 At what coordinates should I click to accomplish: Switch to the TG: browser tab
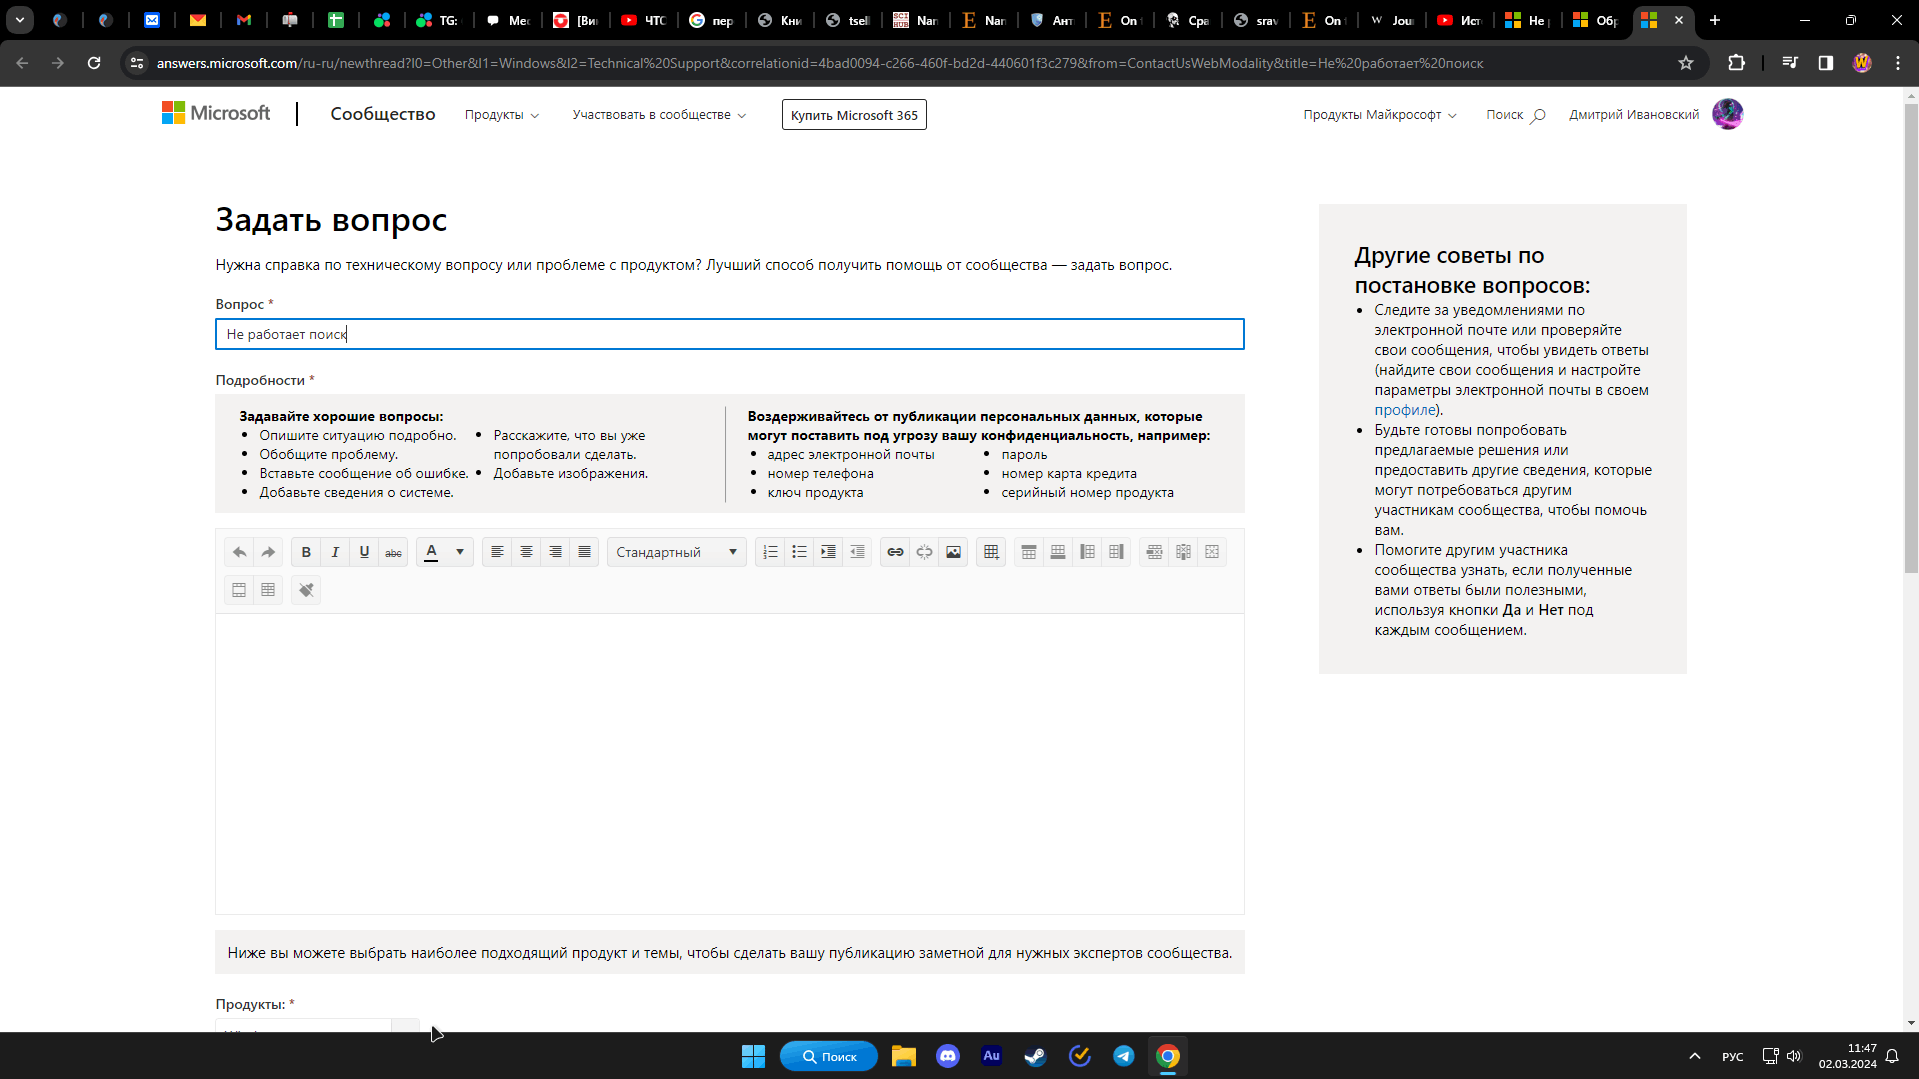tap(438, 20)
